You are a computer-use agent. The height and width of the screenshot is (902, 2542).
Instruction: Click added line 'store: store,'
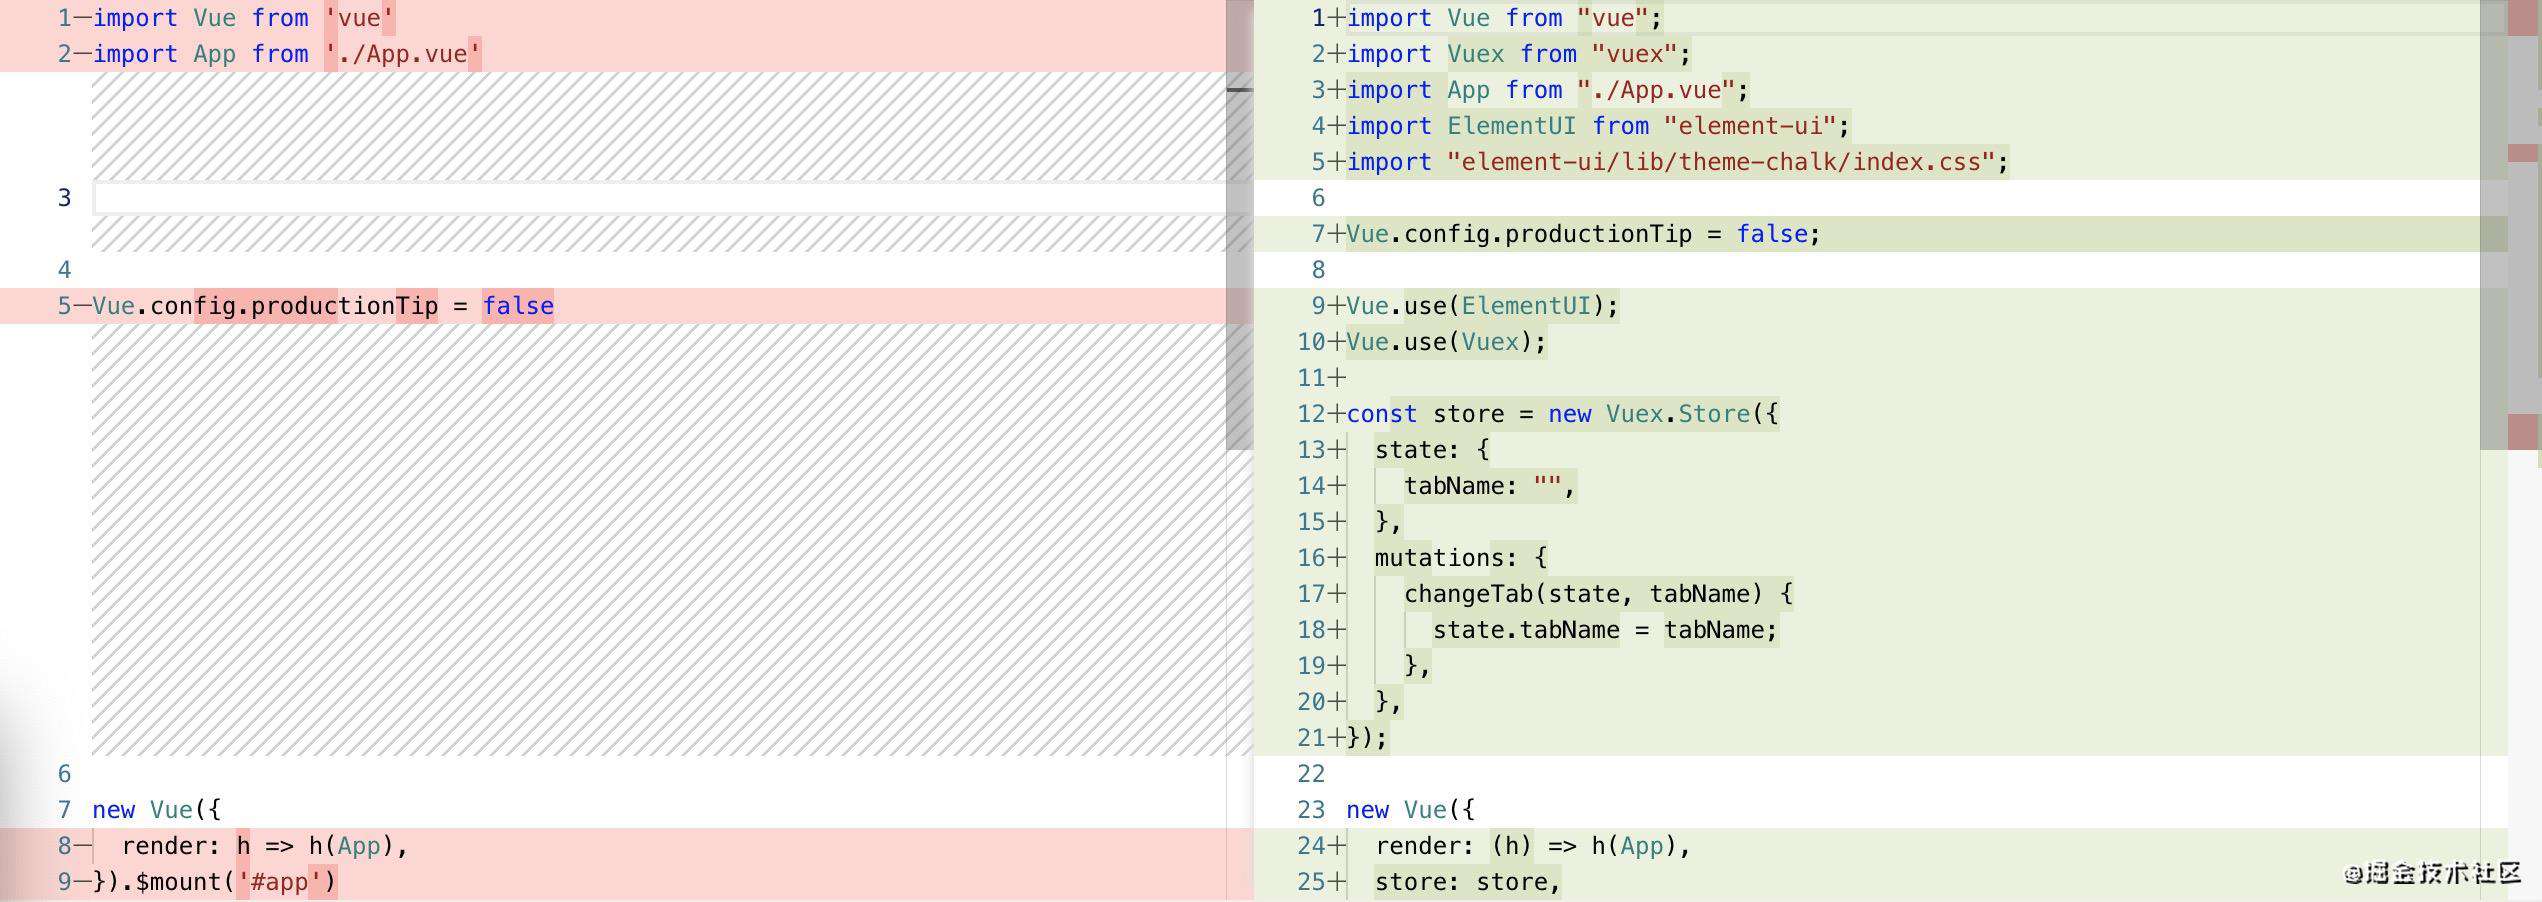coord(1467,882)
